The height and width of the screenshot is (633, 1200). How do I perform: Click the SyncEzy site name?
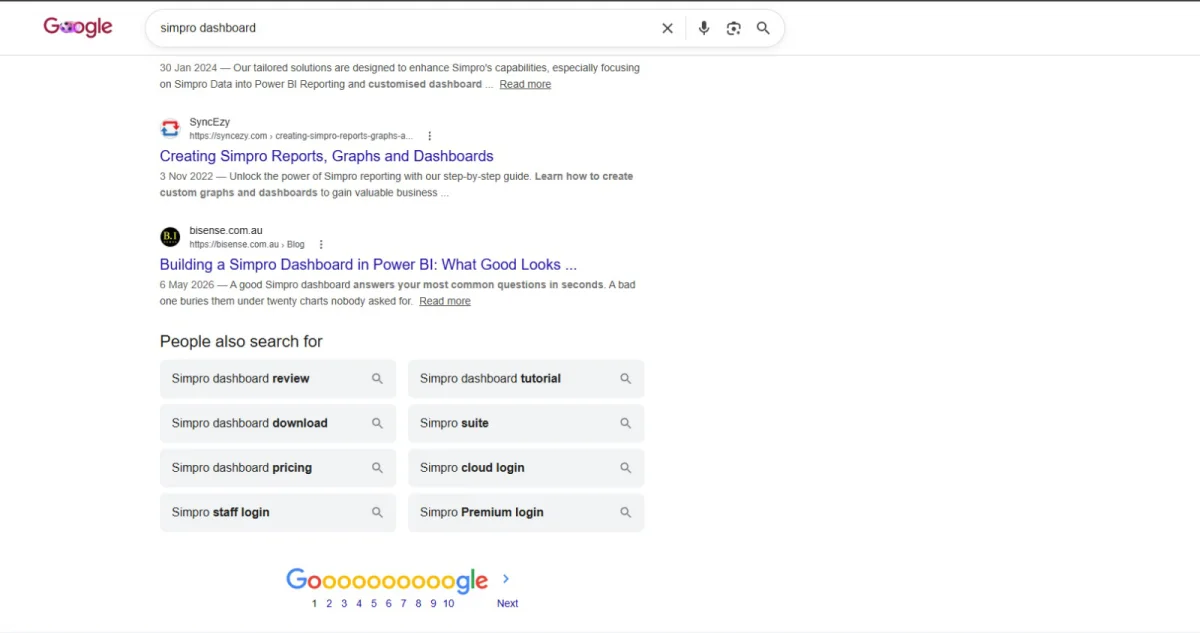pos(210,122)
